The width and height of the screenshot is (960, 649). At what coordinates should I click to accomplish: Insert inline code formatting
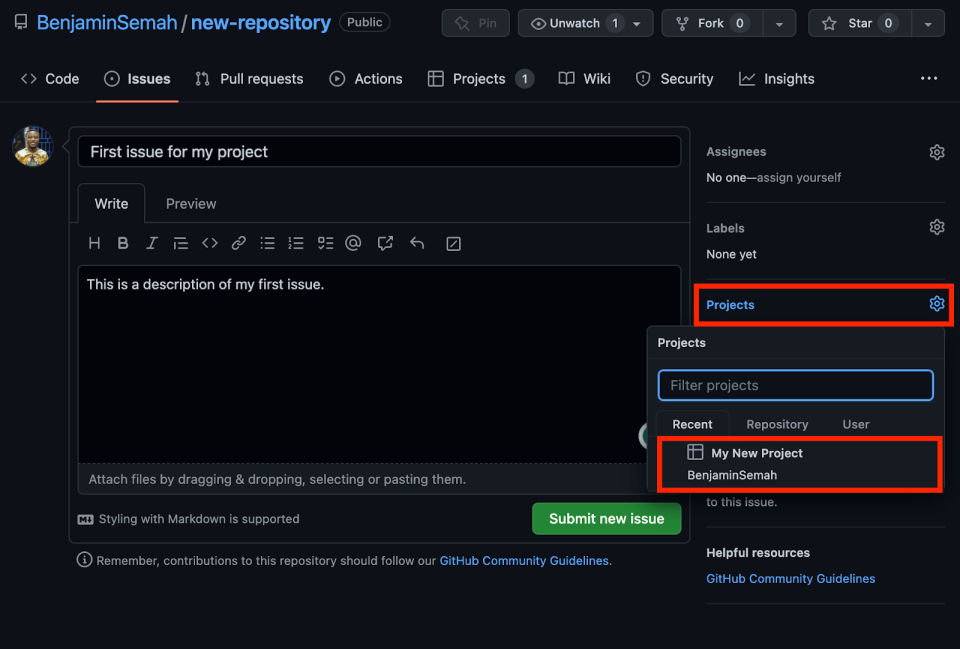tap(210, 243)
